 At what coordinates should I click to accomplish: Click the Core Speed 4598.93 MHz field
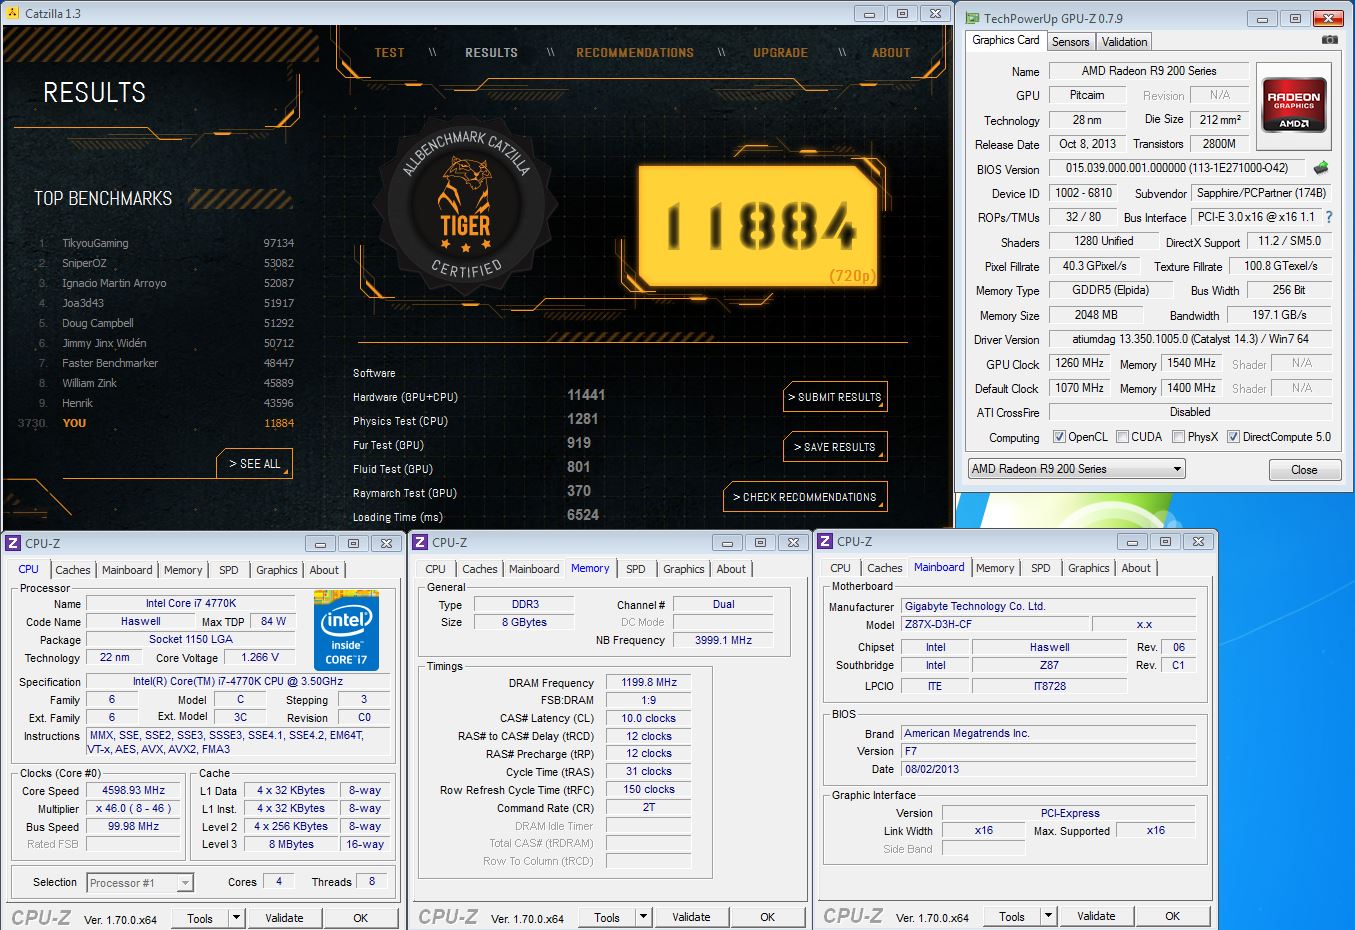(x=134, y=790)
